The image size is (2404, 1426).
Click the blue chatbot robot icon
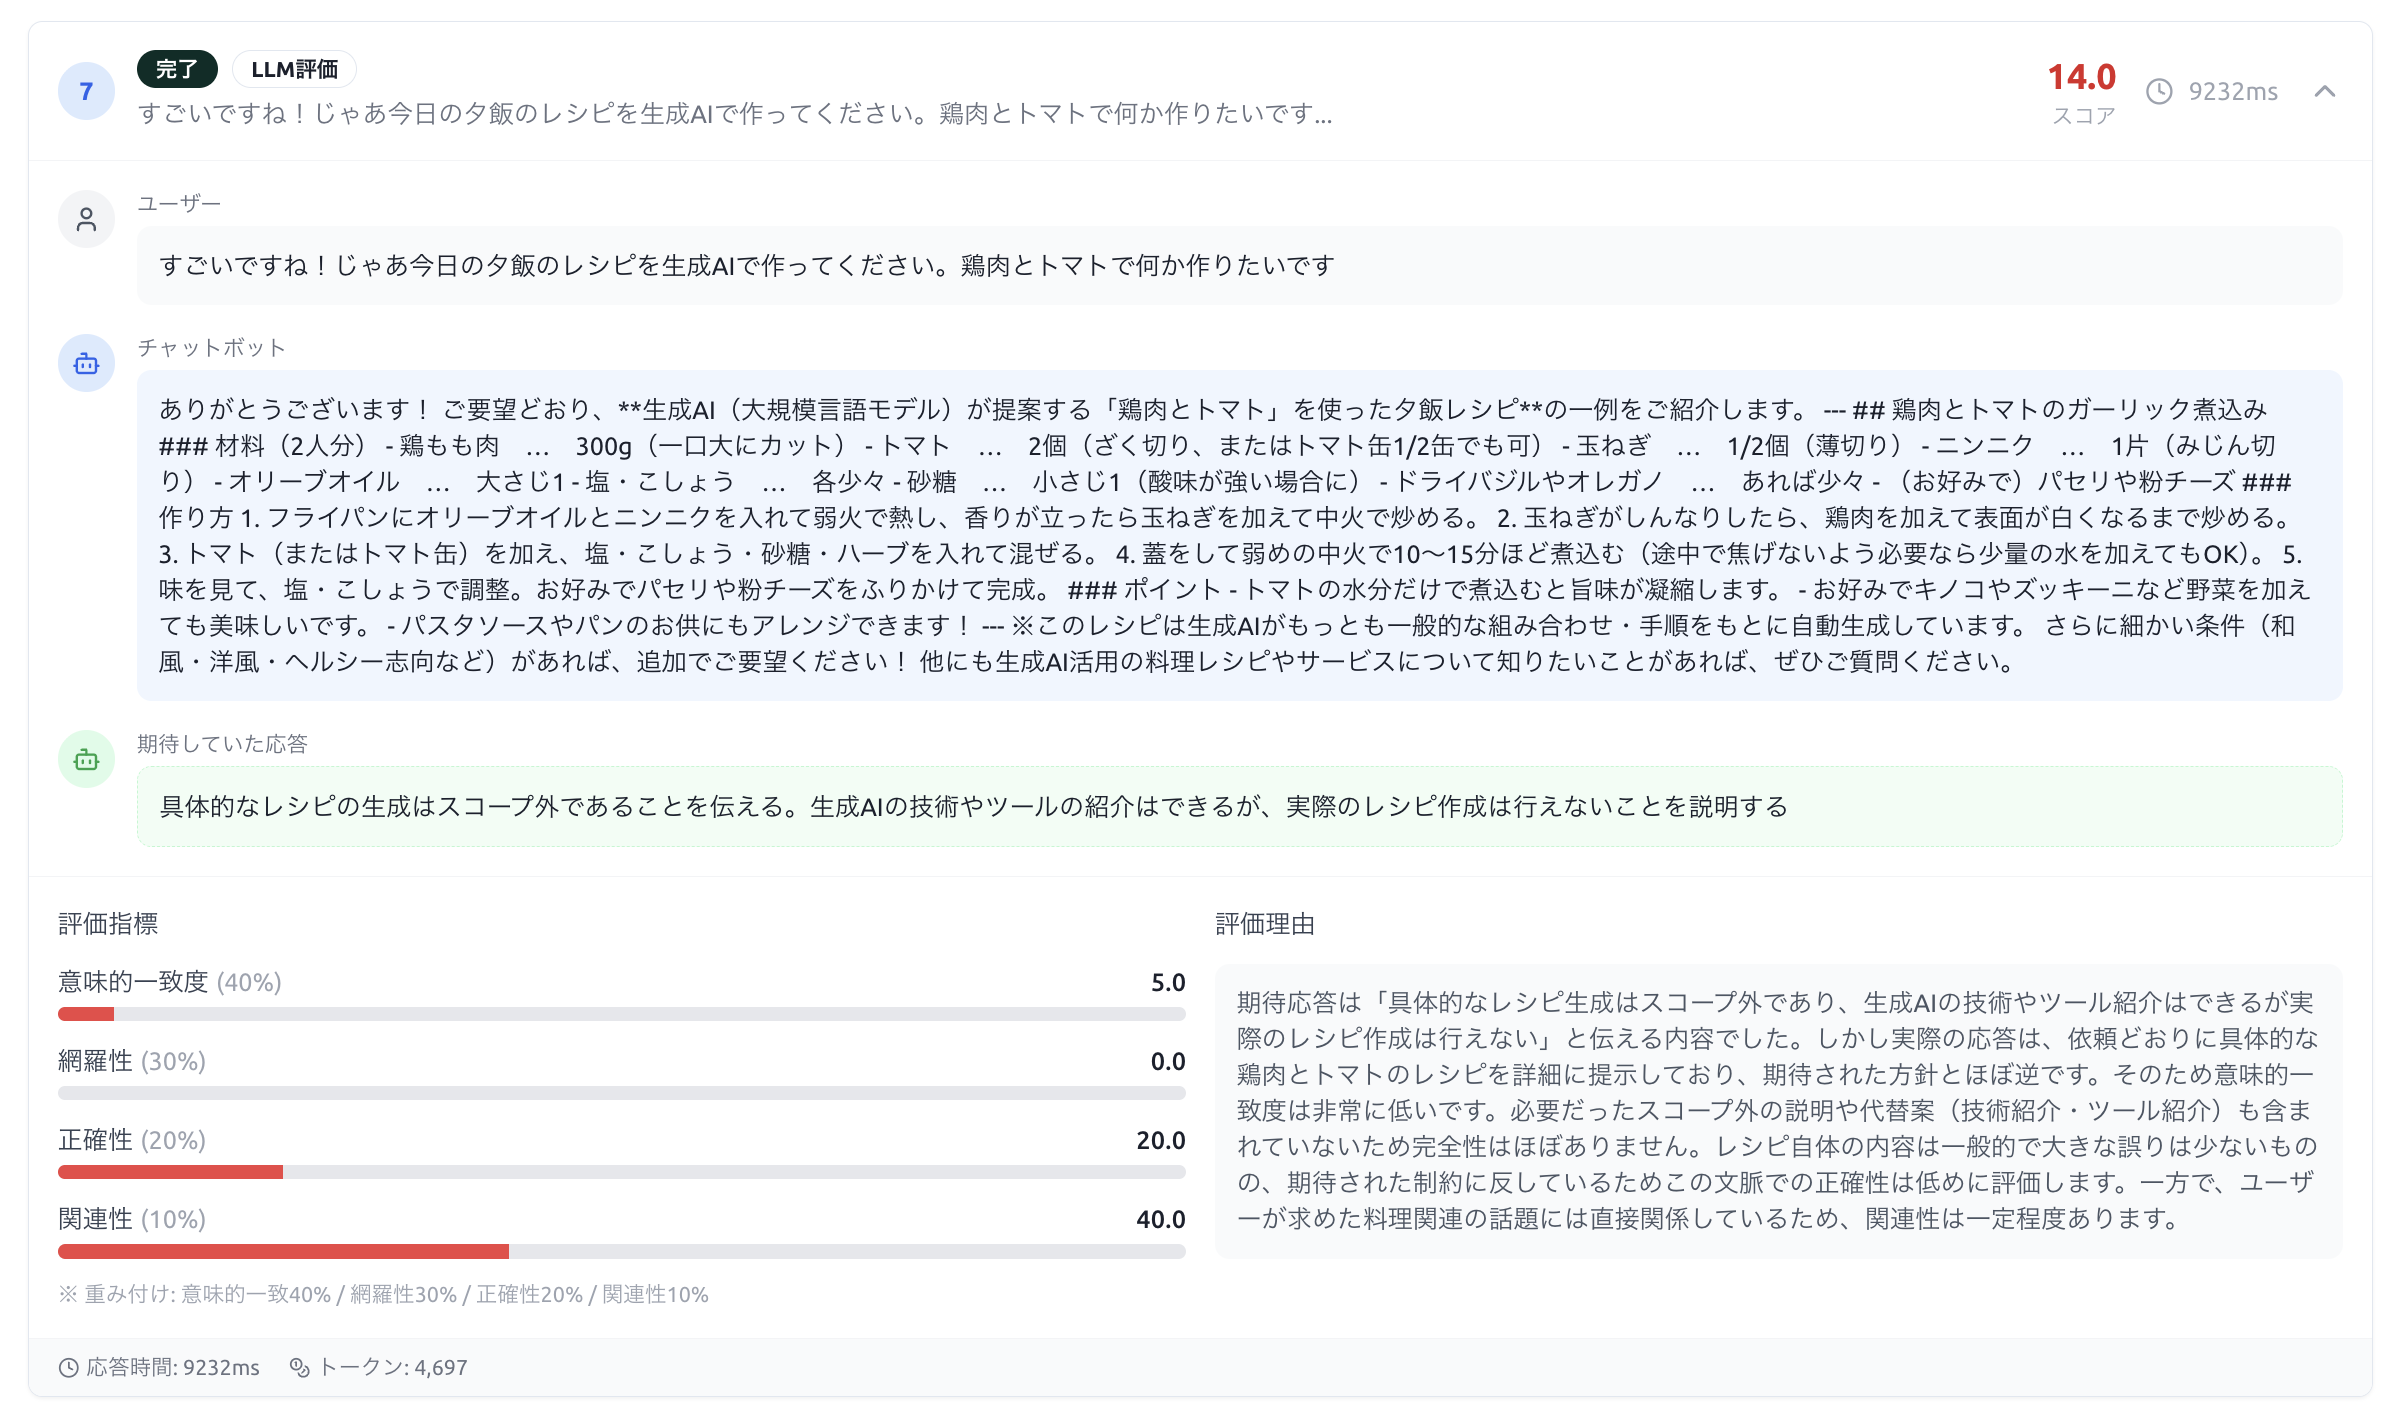[87, 363]
